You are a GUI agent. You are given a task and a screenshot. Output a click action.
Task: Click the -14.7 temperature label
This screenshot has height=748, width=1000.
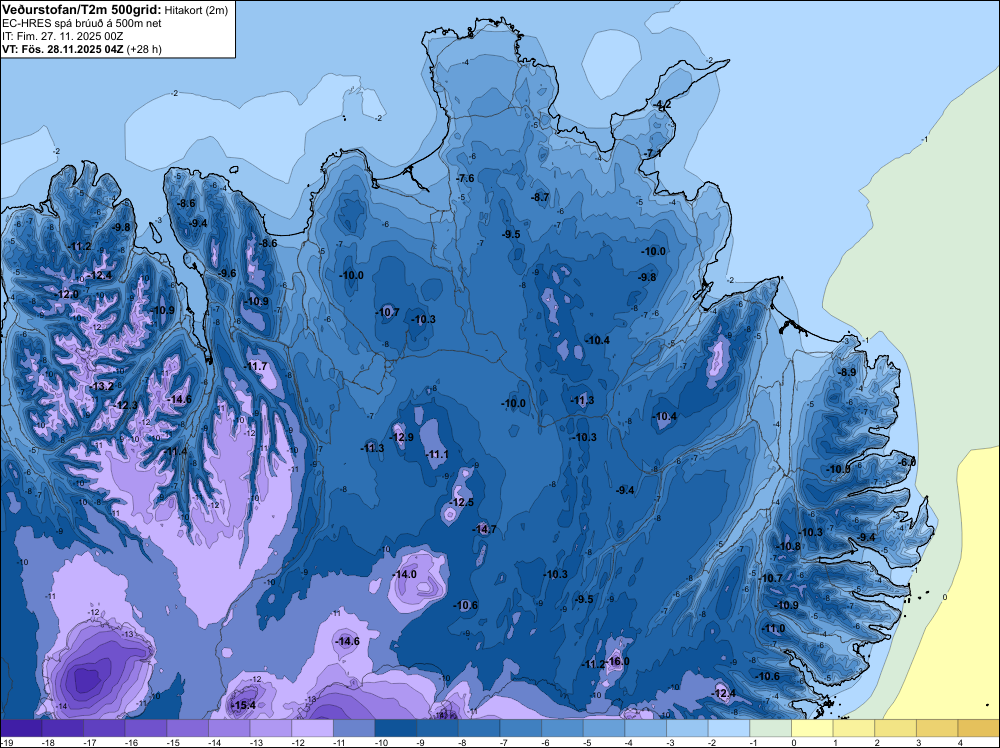(x=484, y=529)
